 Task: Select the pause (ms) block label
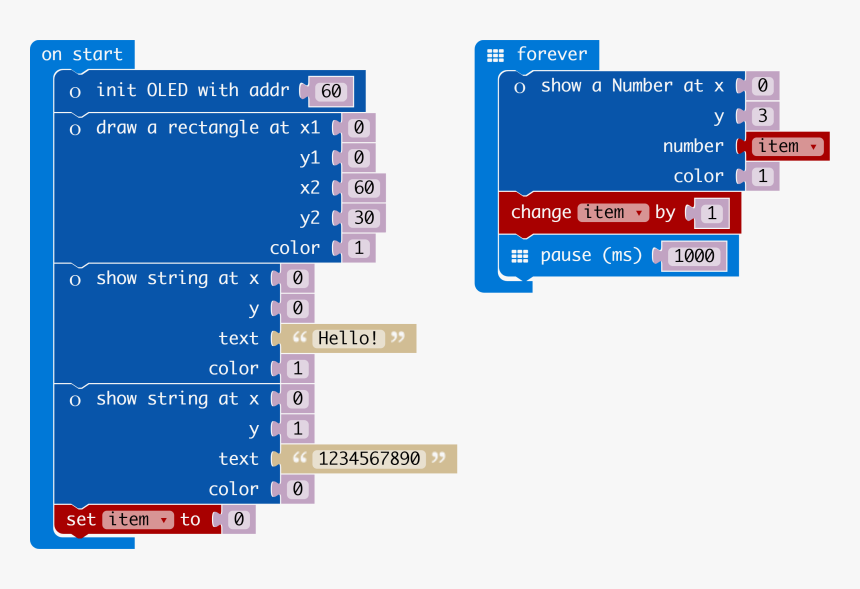(x=591, y=256)
